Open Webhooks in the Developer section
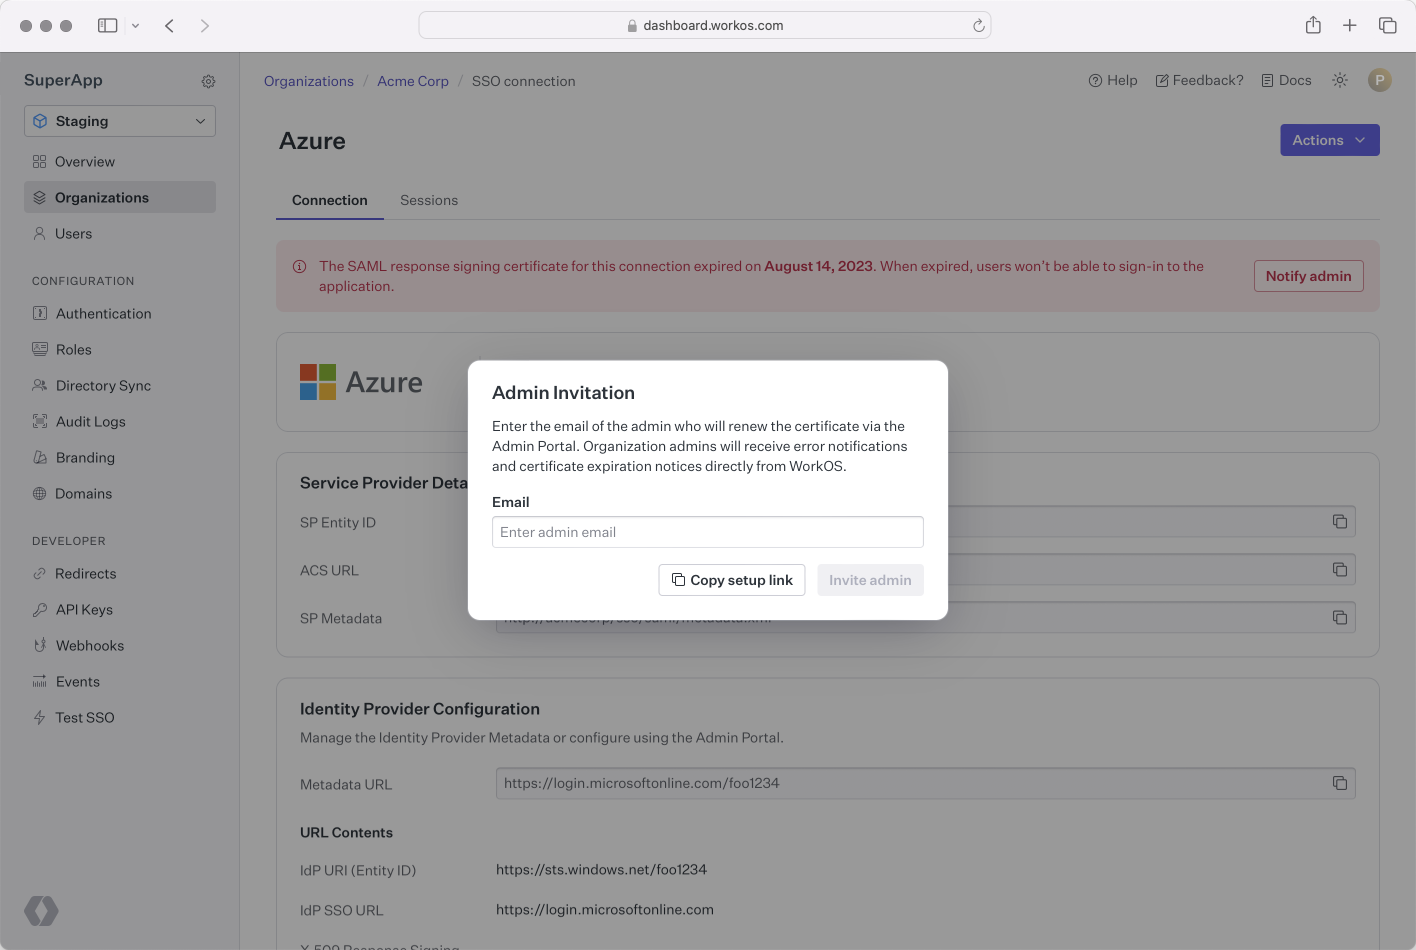1416x950 pixels. [x=89, y=645]
